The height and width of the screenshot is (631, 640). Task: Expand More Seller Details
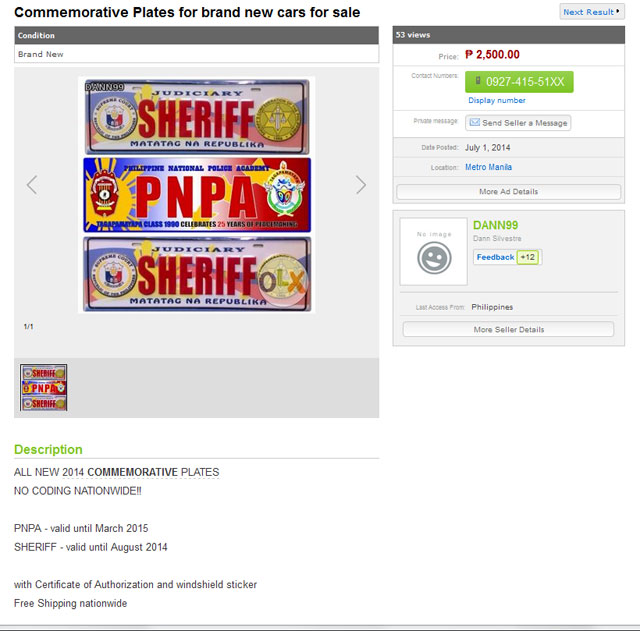click(508, 329)
